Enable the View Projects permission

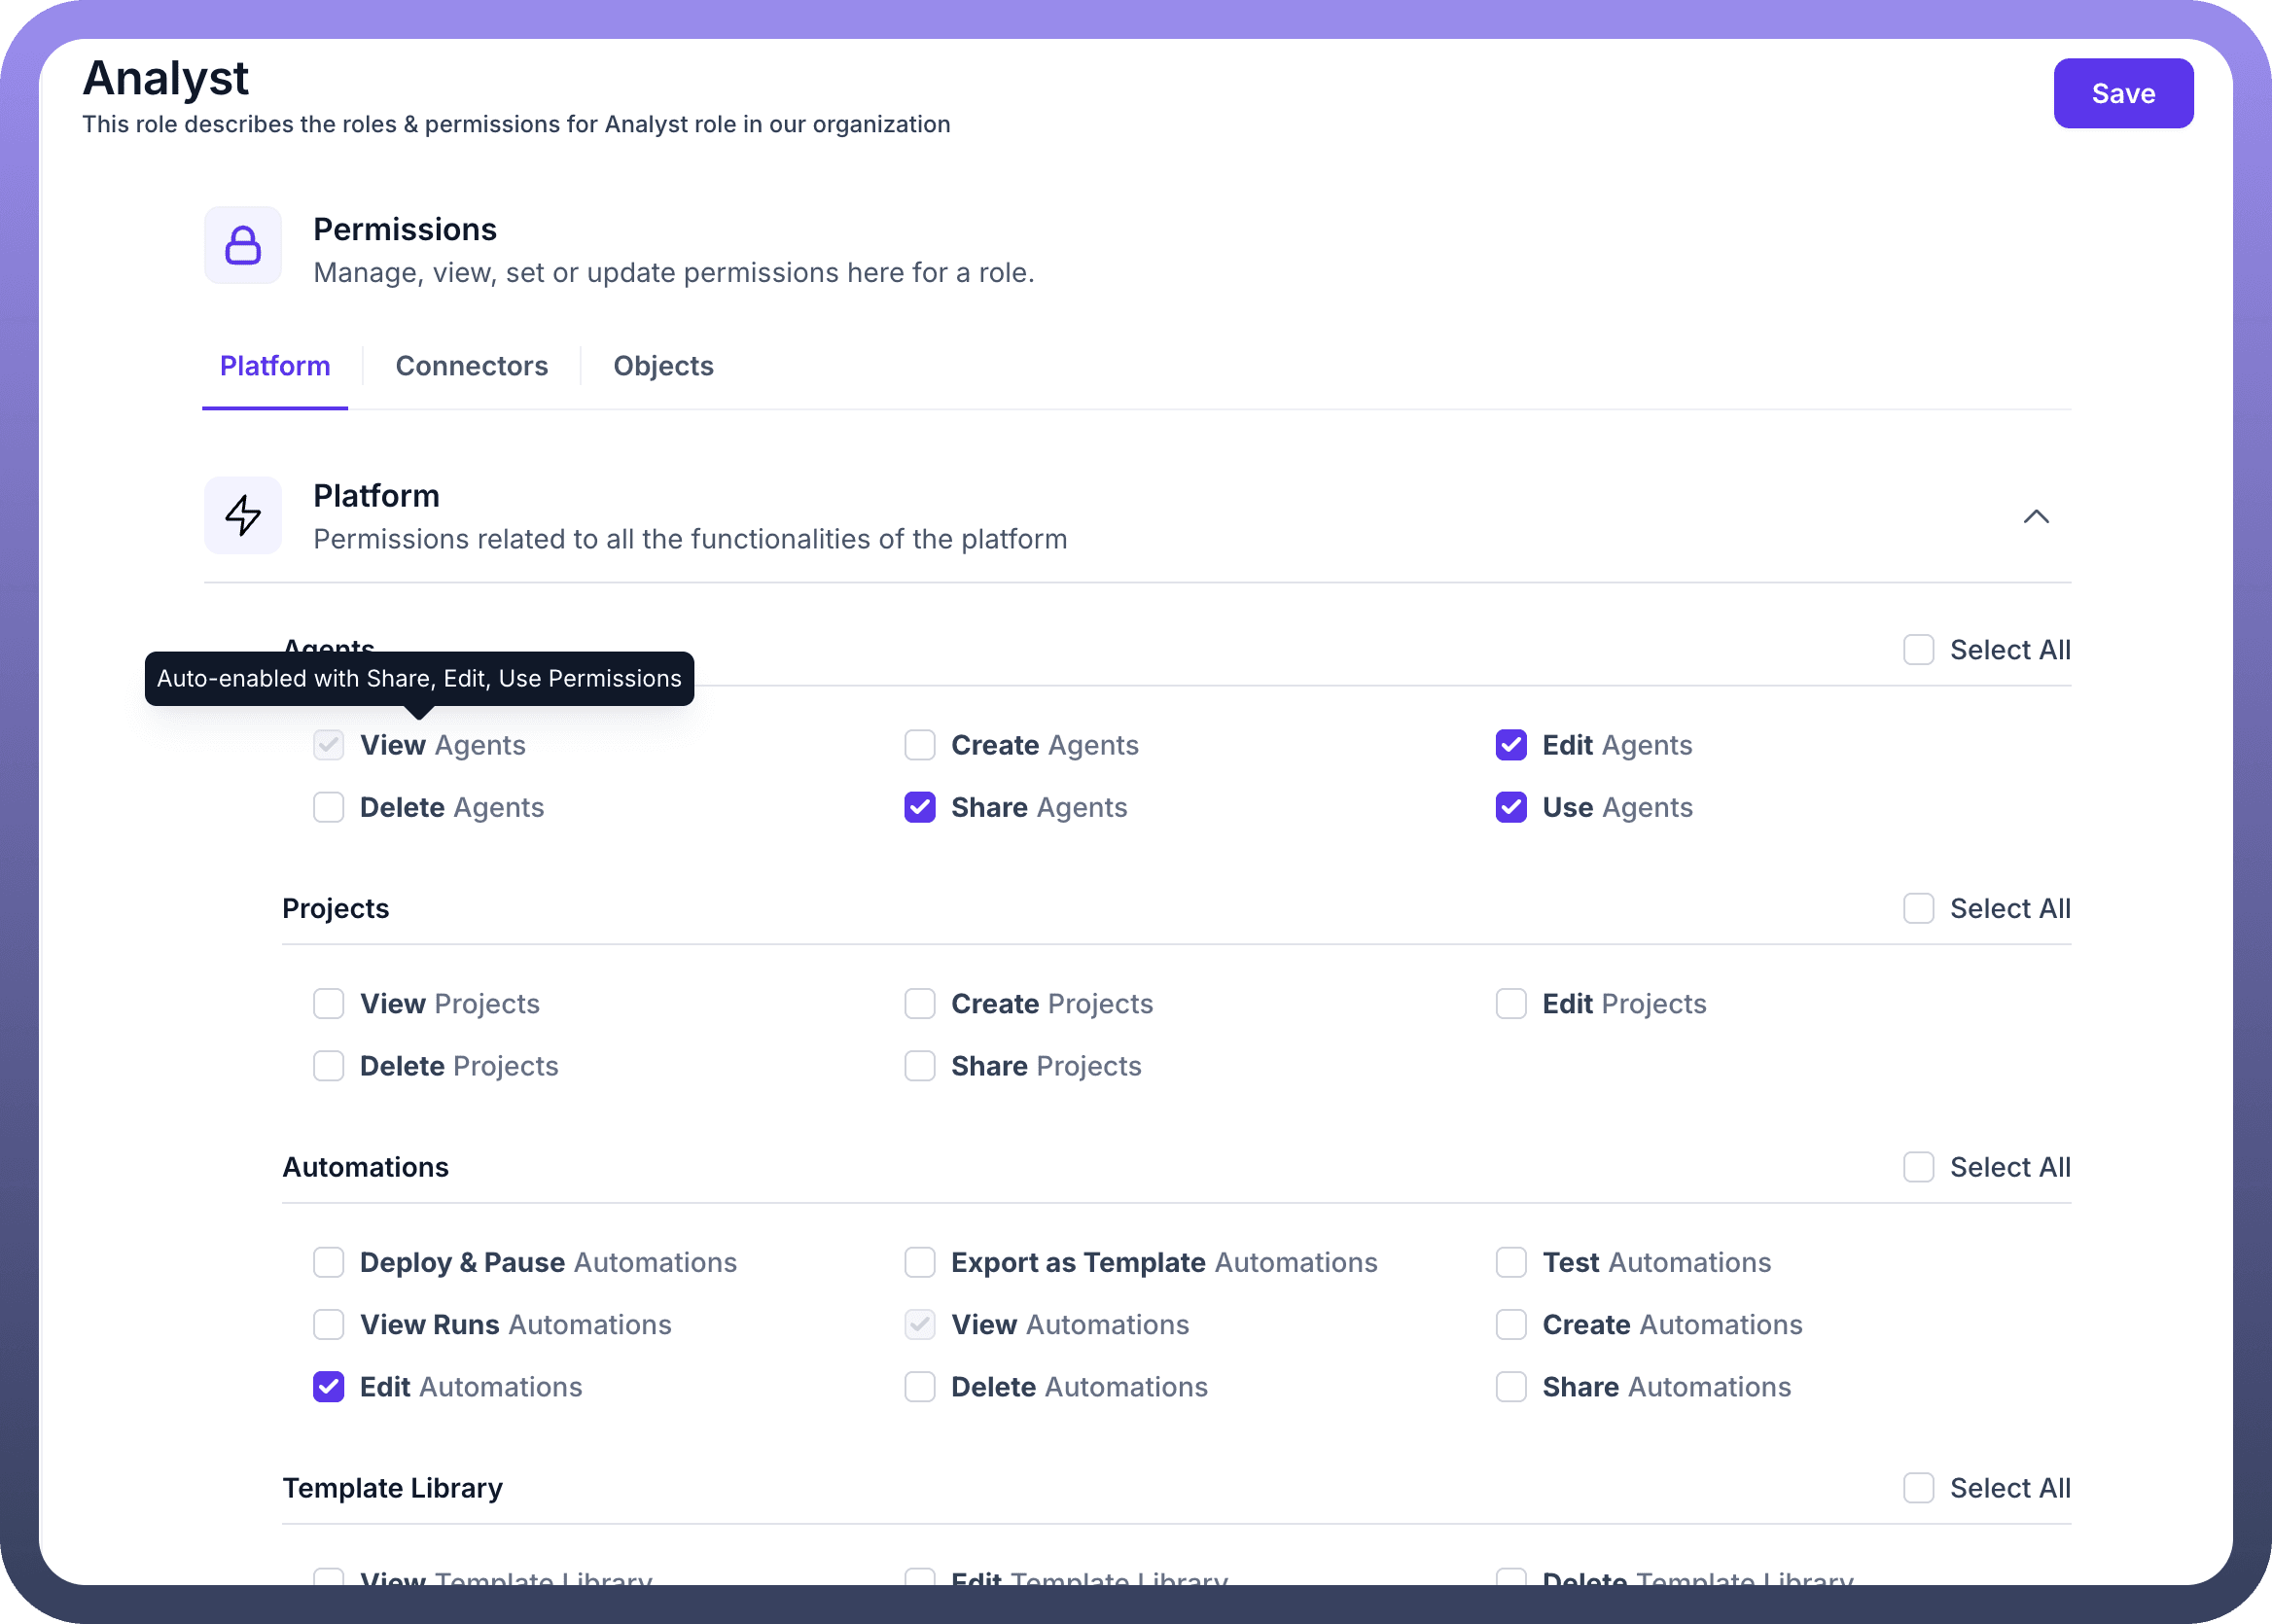tap(328, 1004)
